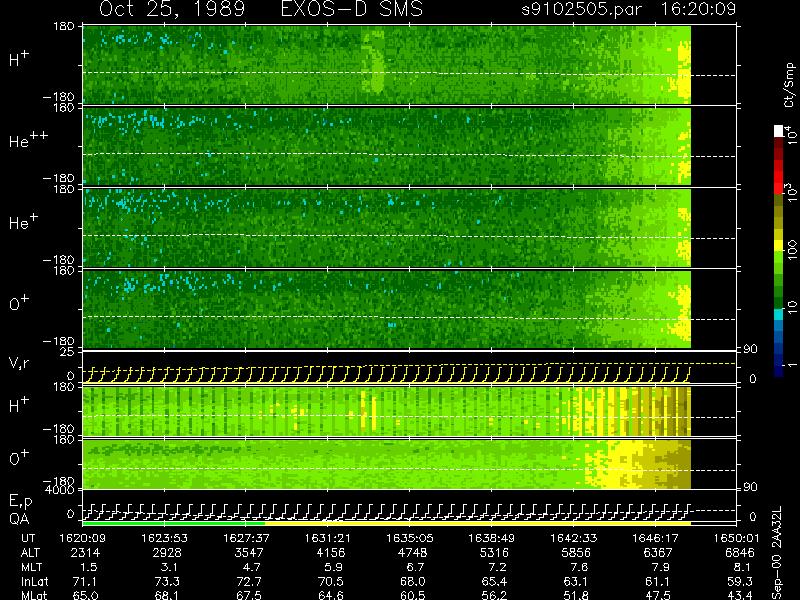Click the 'Ct/Smp' colorbar unit label
This screenshot has width=800, height=600.
(x=789, y=85)
